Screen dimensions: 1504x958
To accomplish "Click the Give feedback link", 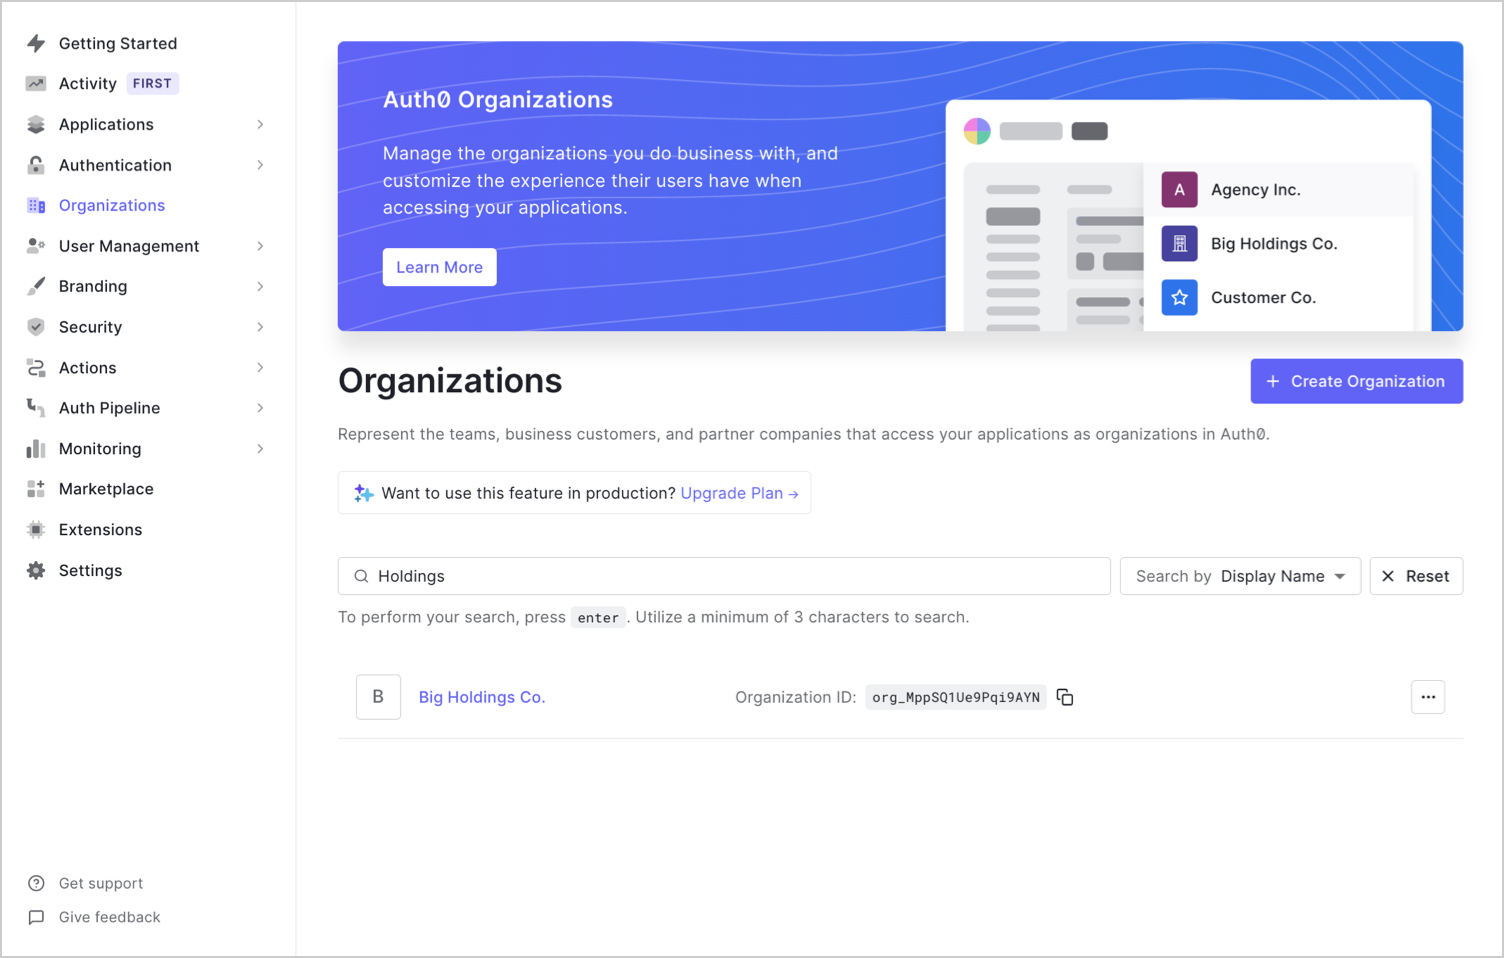I will pyautogui.click(x=110, y=917).
